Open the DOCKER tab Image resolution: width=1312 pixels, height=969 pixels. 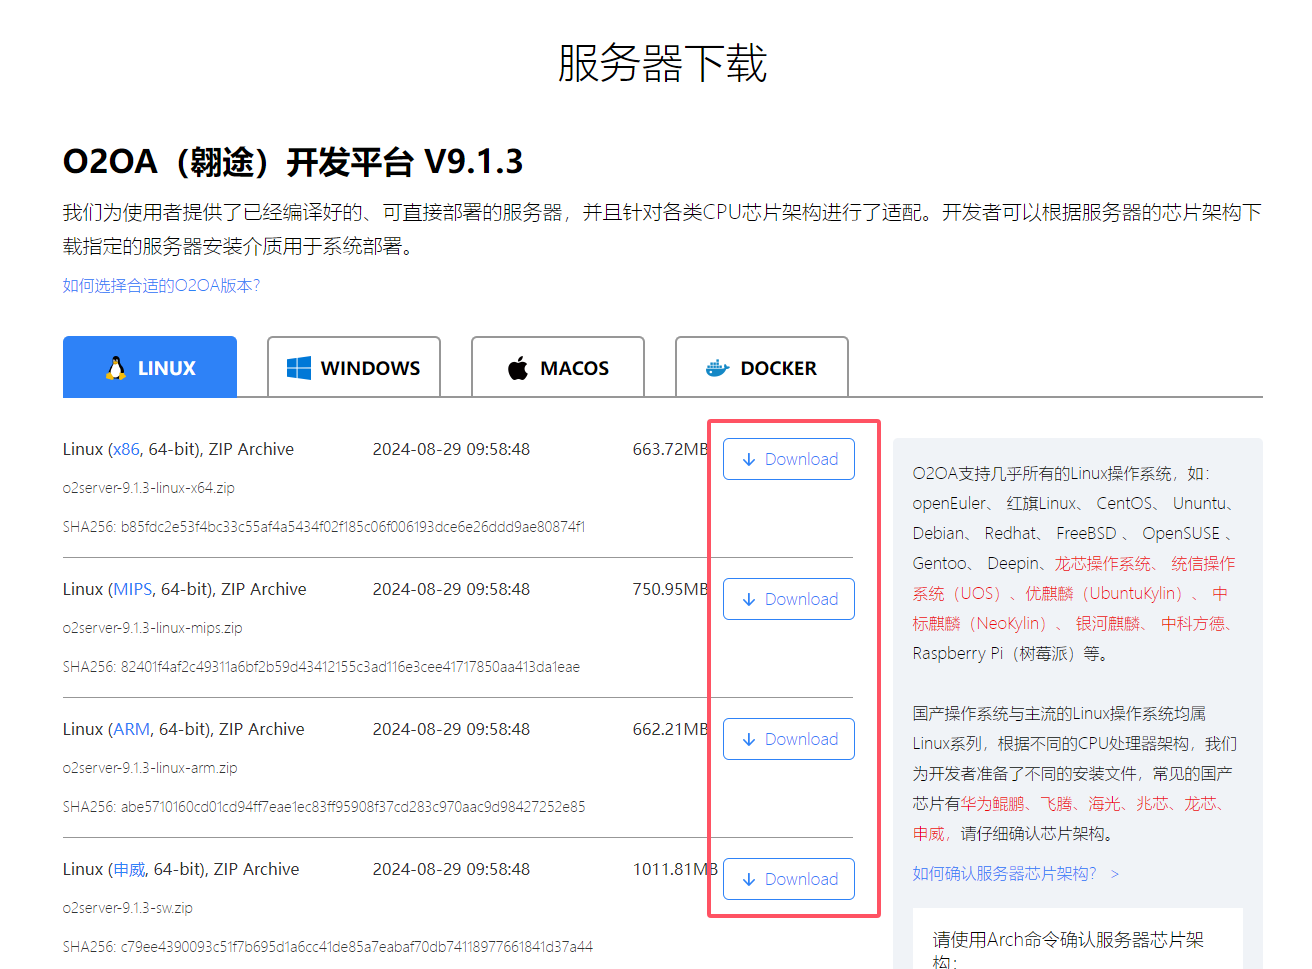click(762, 367)
